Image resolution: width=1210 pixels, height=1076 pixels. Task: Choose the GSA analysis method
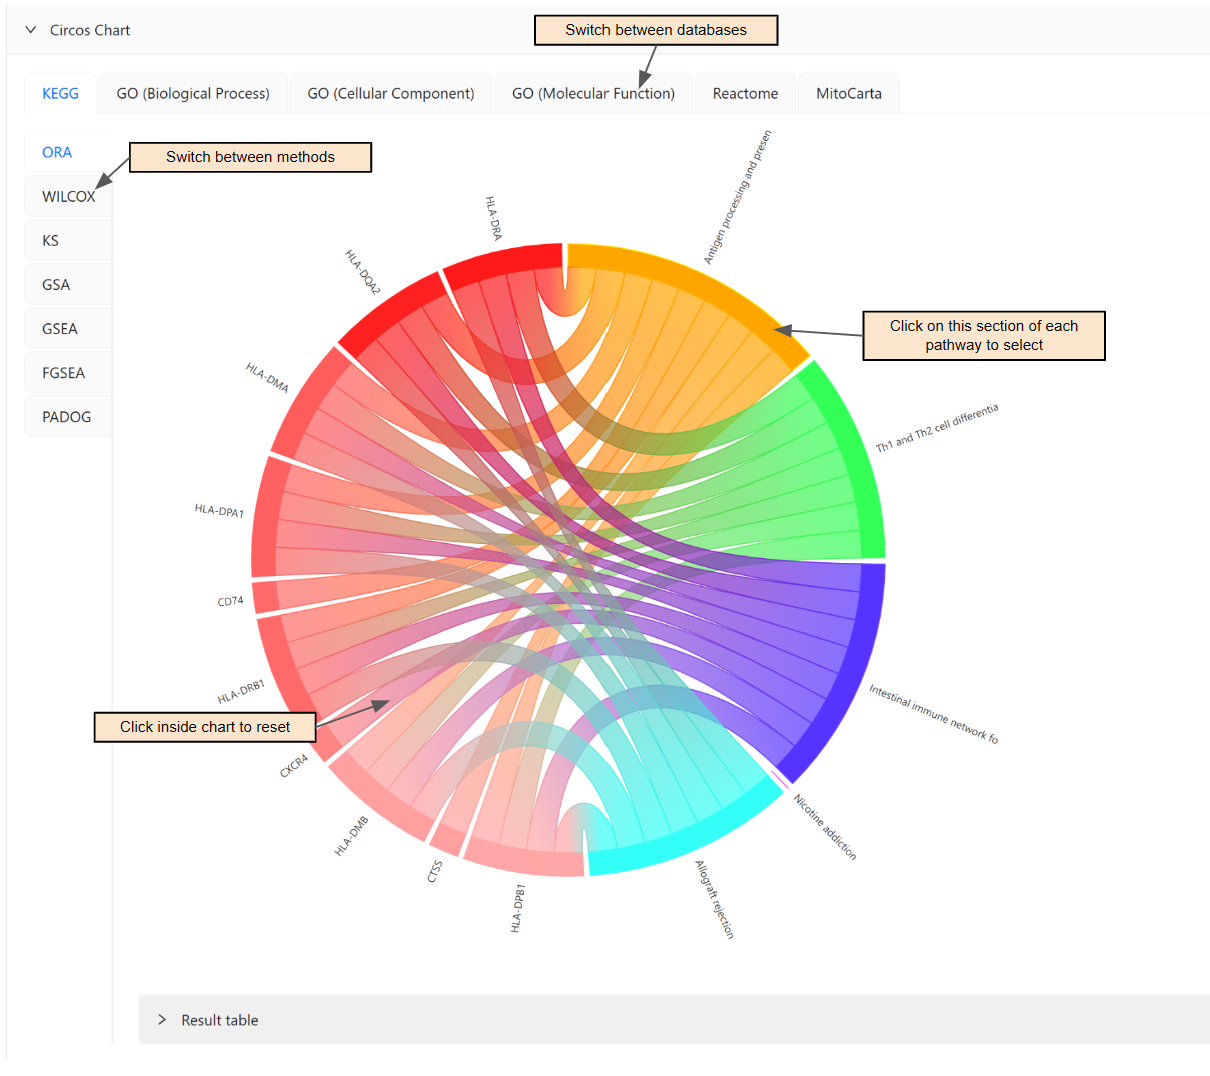pyautogui.click(x=54, y=284)
